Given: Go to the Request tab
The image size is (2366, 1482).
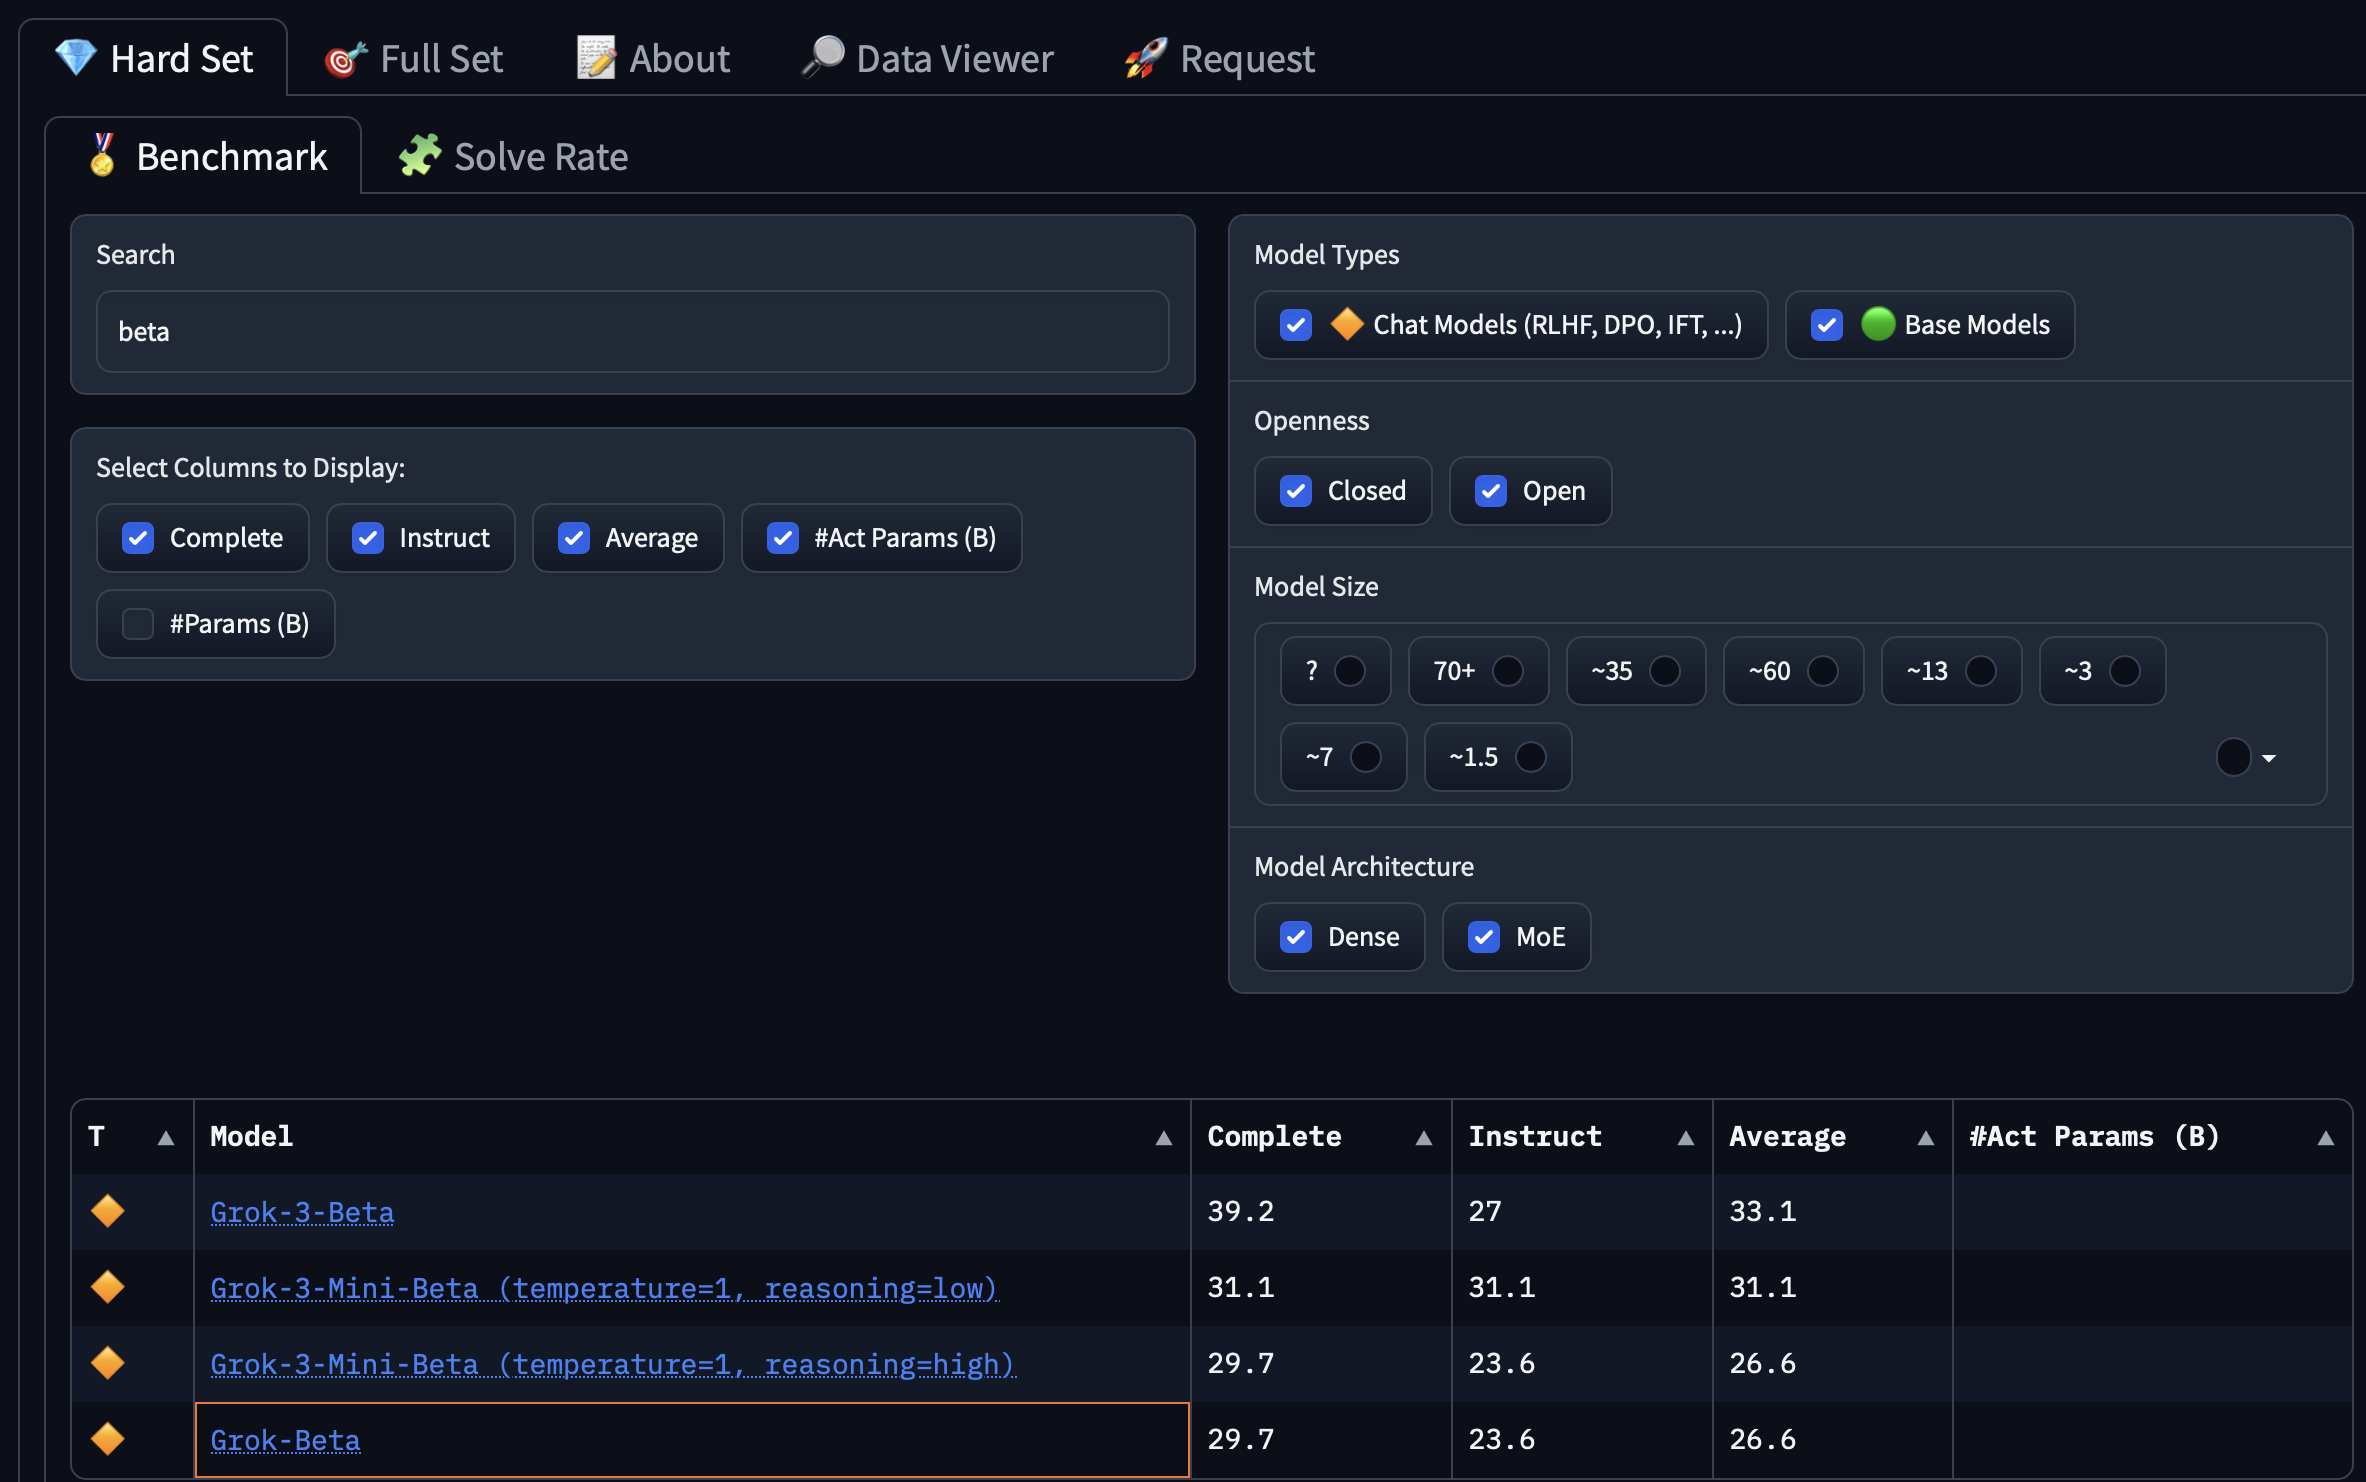Looking at the screenshot, I should (1219, 58).
